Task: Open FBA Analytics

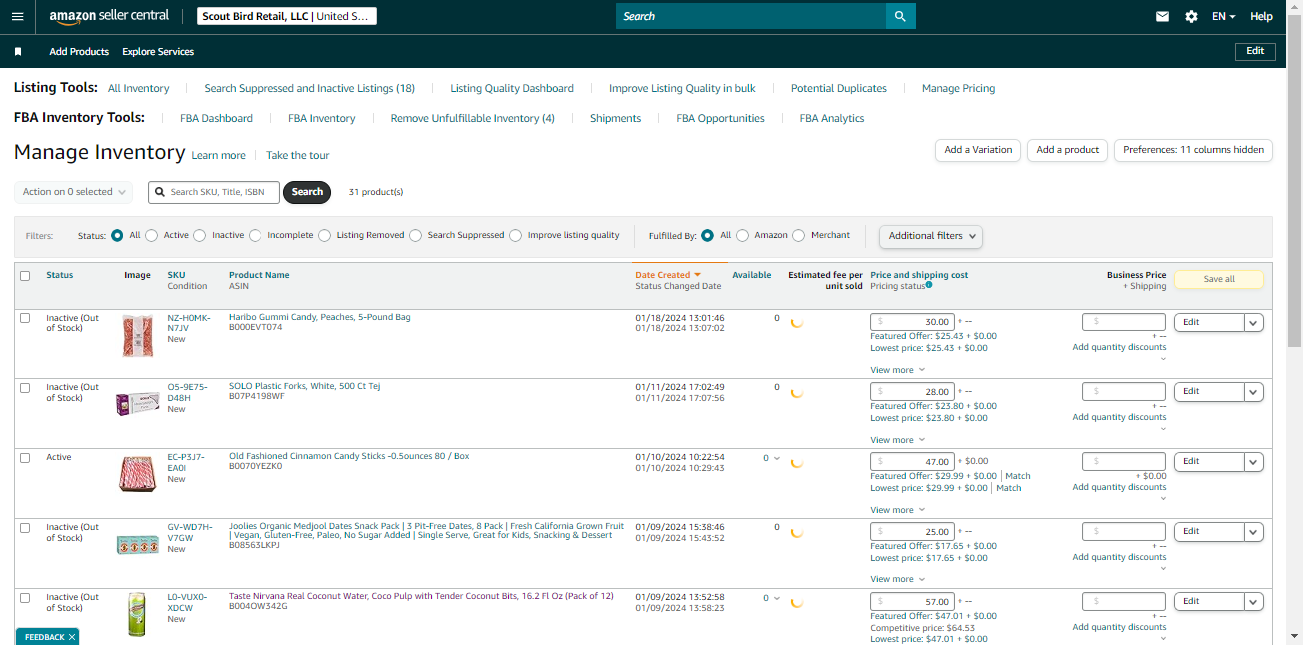Action: click(x=832, y=118)
